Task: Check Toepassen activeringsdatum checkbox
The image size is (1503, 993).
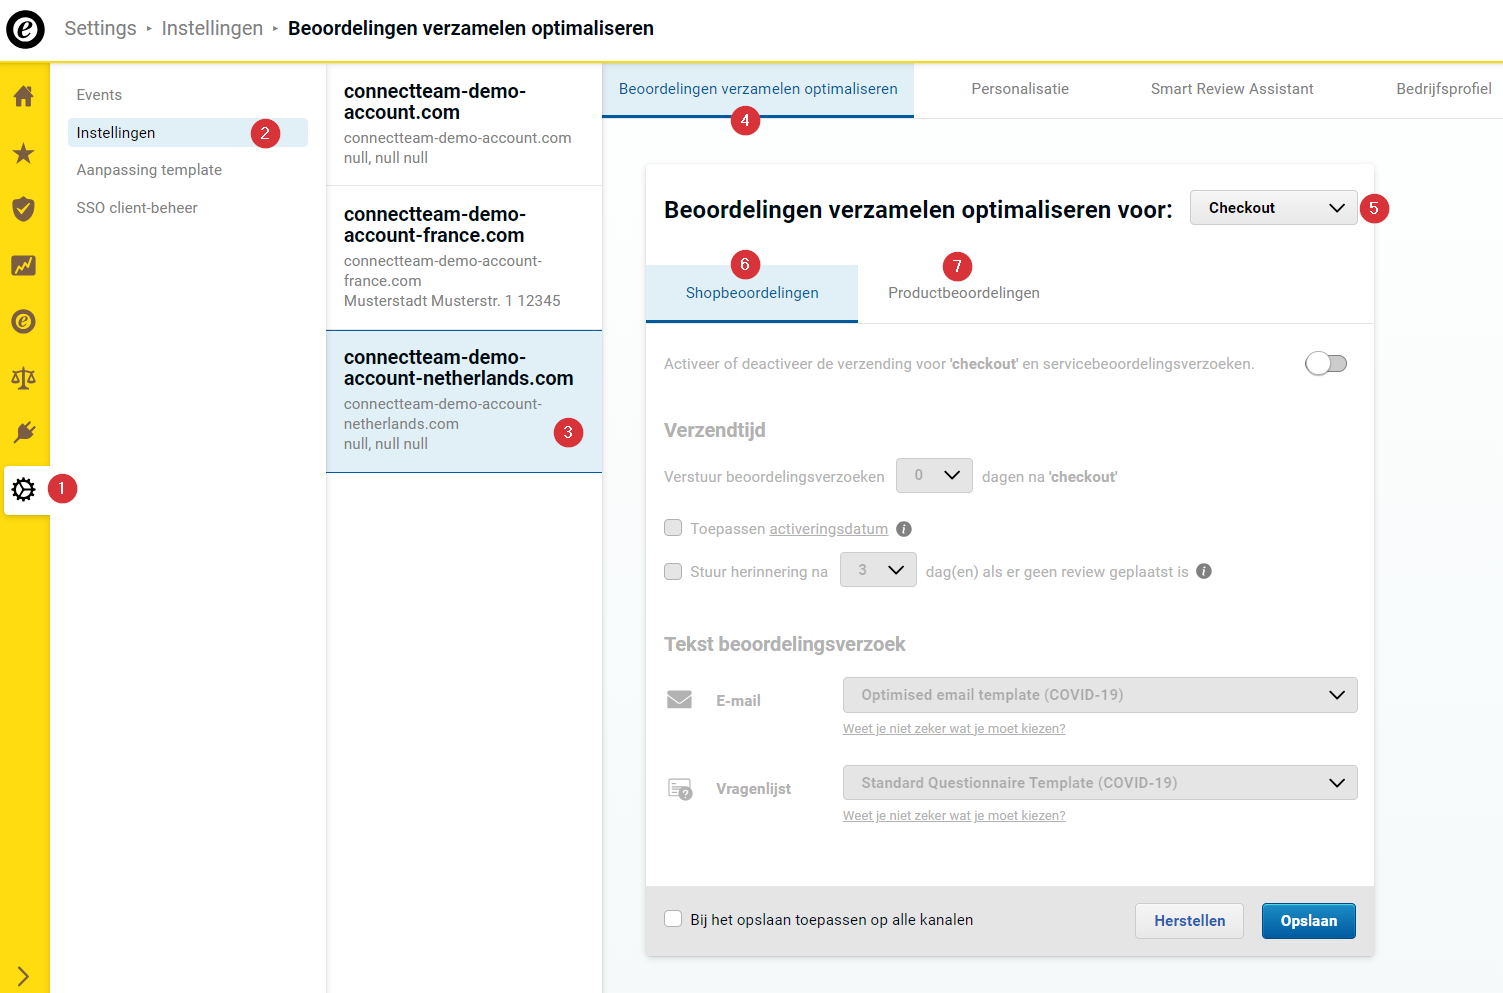Action: [x=673, y=528]
